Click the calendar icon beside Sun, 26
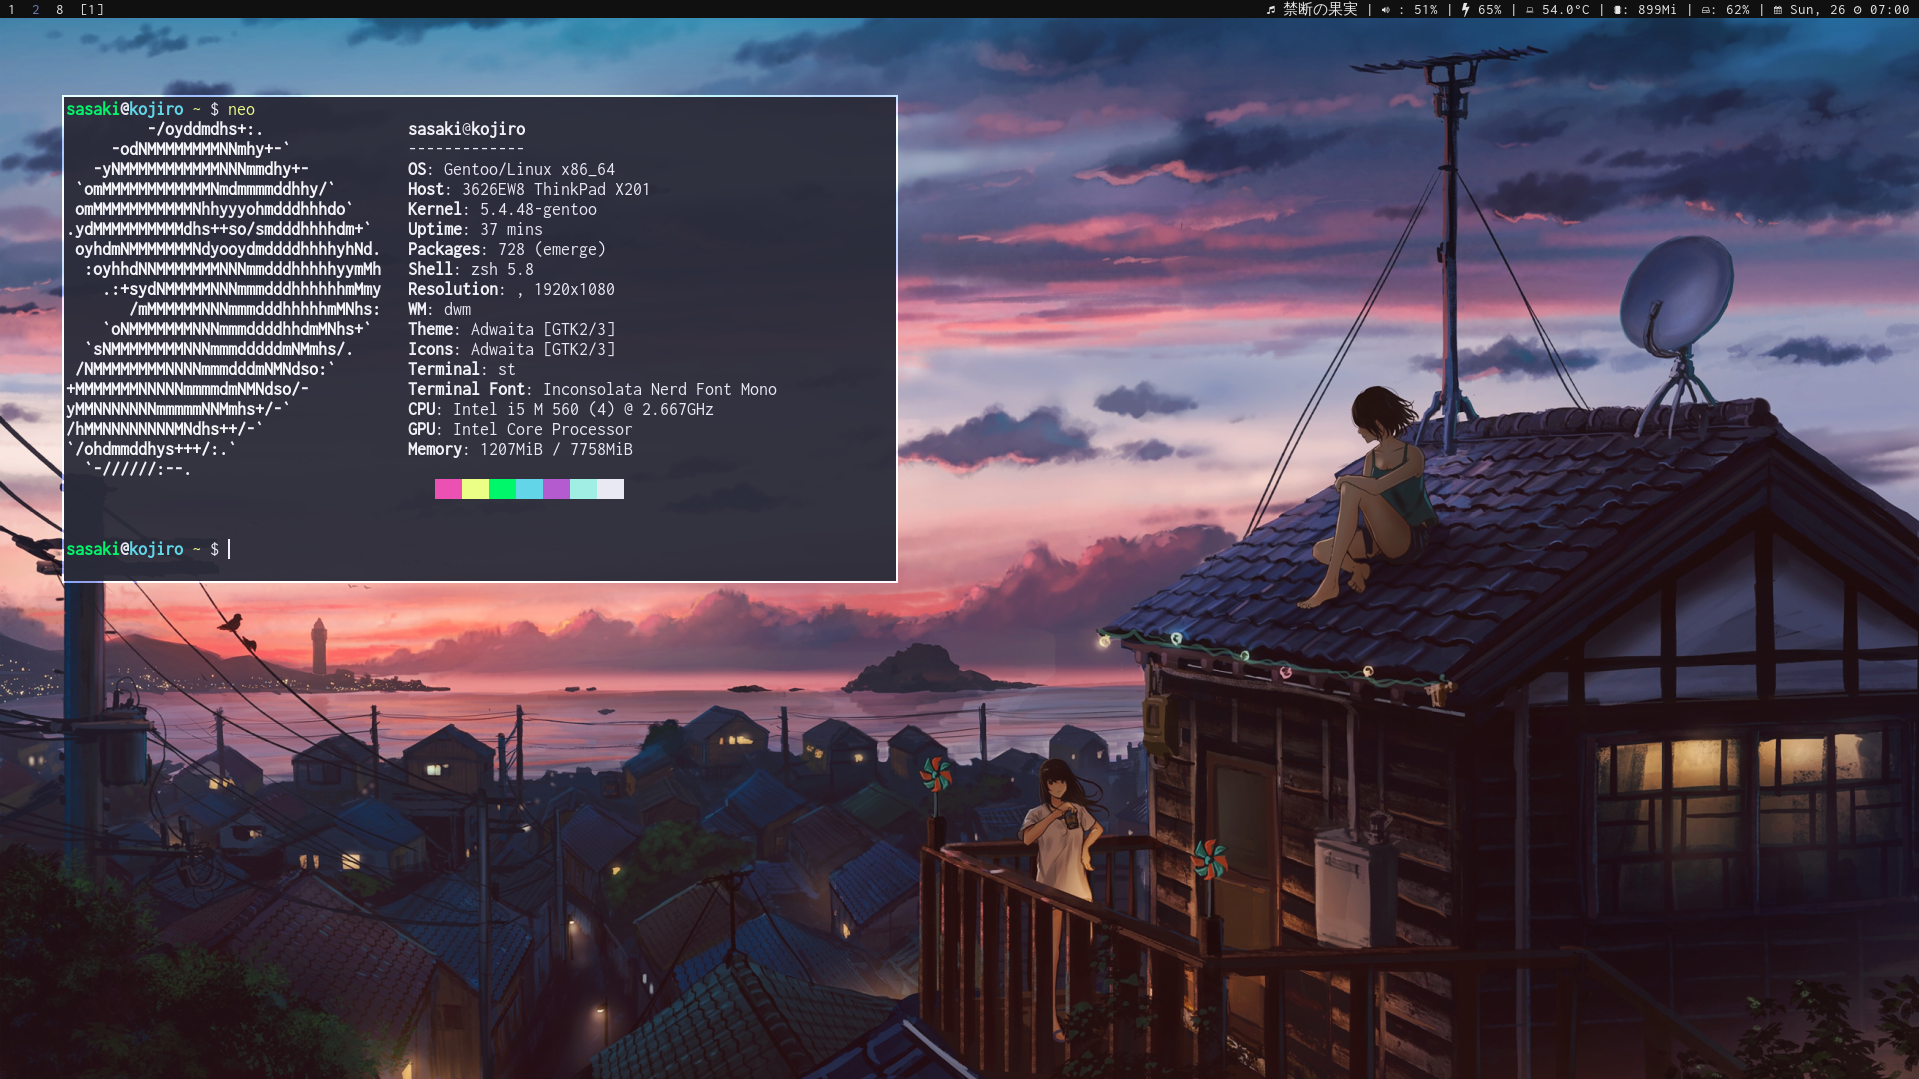The height and width of the screenshot is (1079, 1919). pyautogui.click(x=1778, y=10)
